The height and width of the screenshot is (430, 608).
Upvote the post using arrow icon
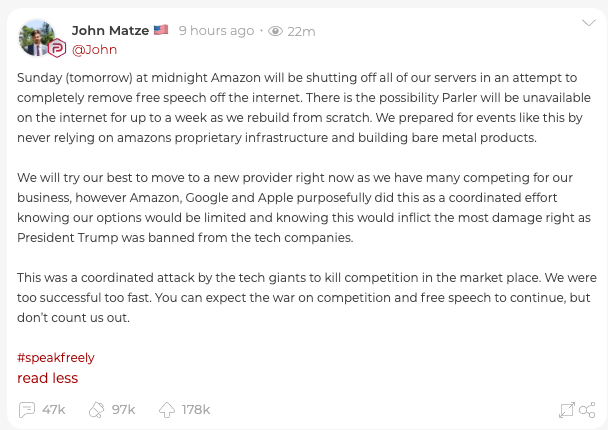tap(166, 410)
